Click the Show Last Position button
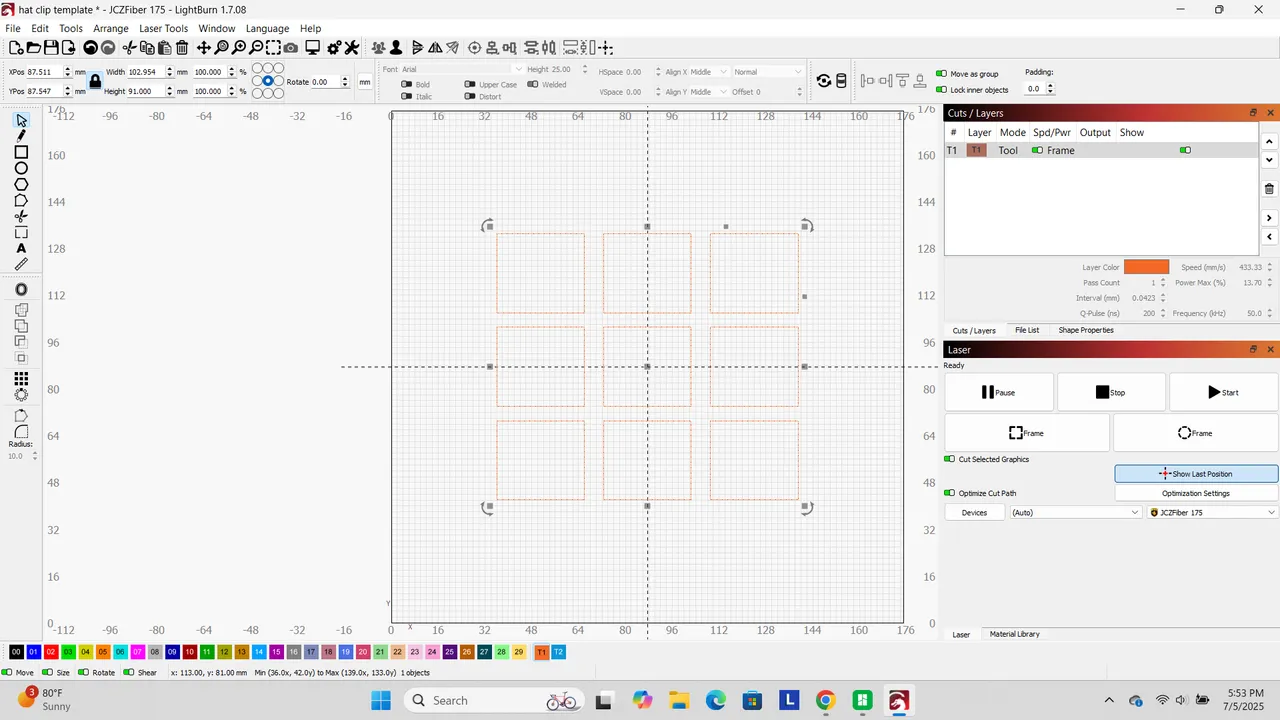 [x=1196, y=474]
